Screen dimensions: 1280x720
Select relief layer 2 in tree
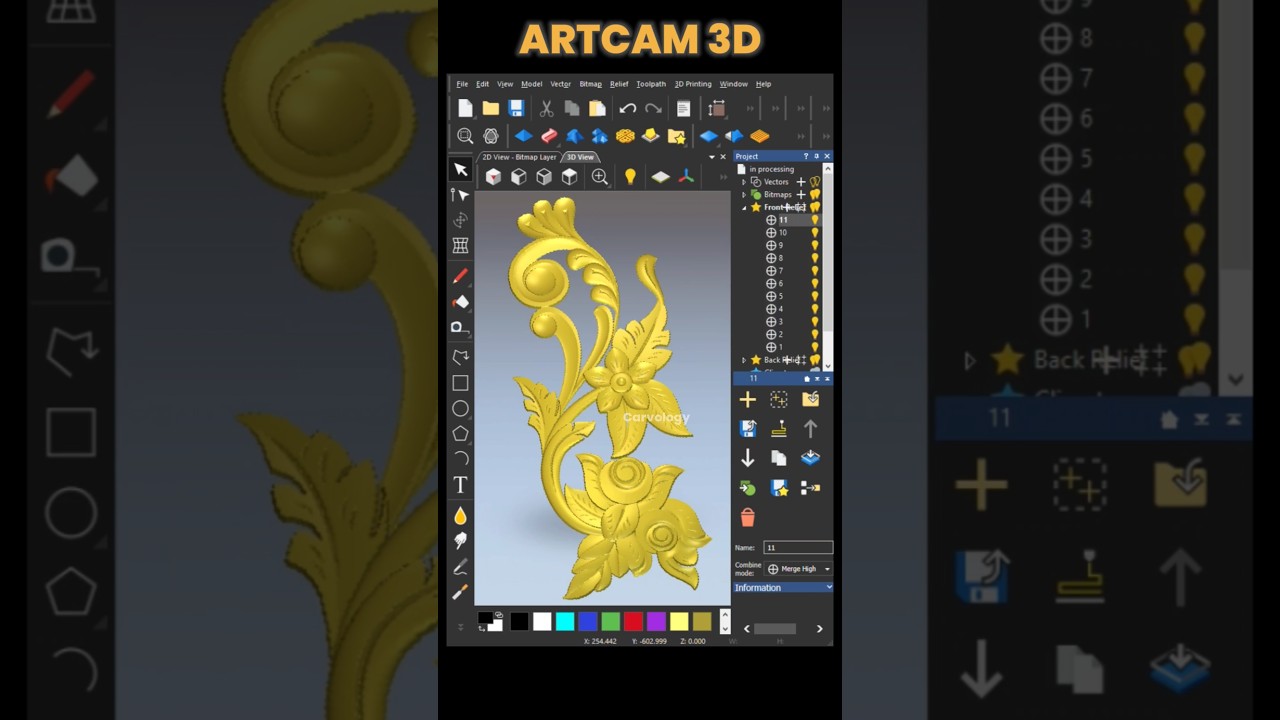tap(779, 335)
